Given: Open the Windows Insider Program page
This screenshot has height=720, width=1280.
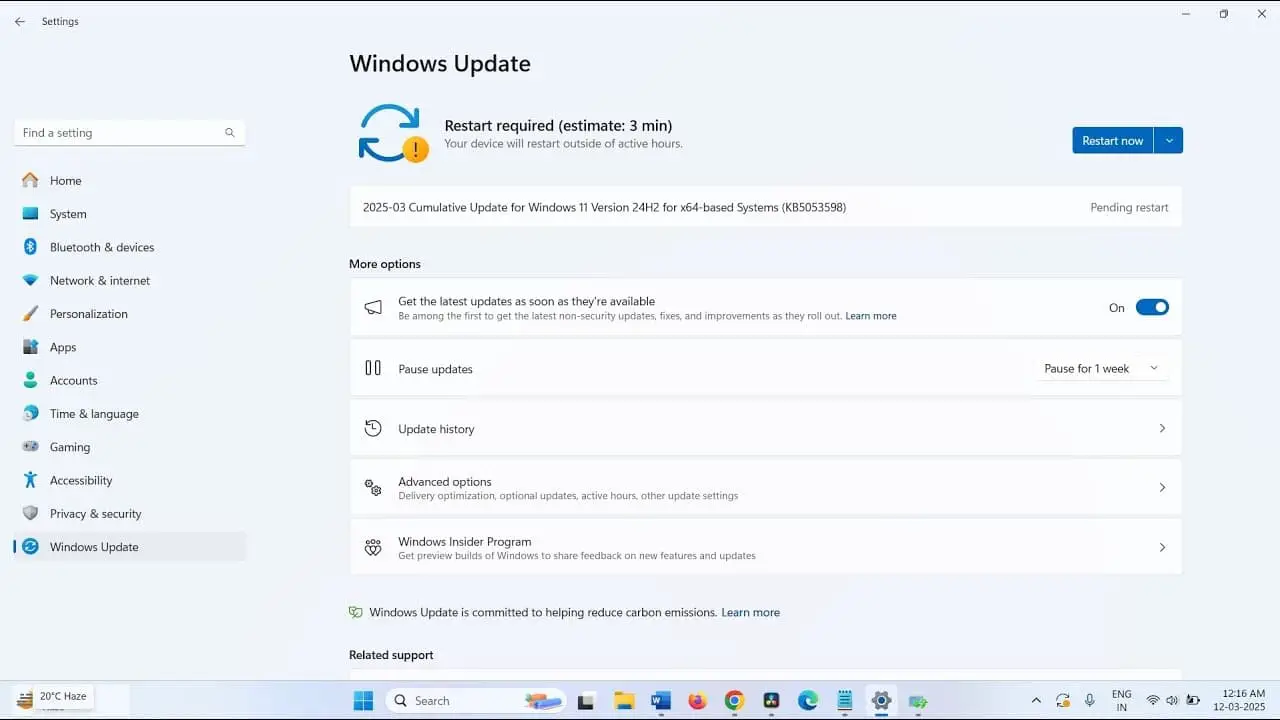Looking at the screenshot, I should [766, 548].
